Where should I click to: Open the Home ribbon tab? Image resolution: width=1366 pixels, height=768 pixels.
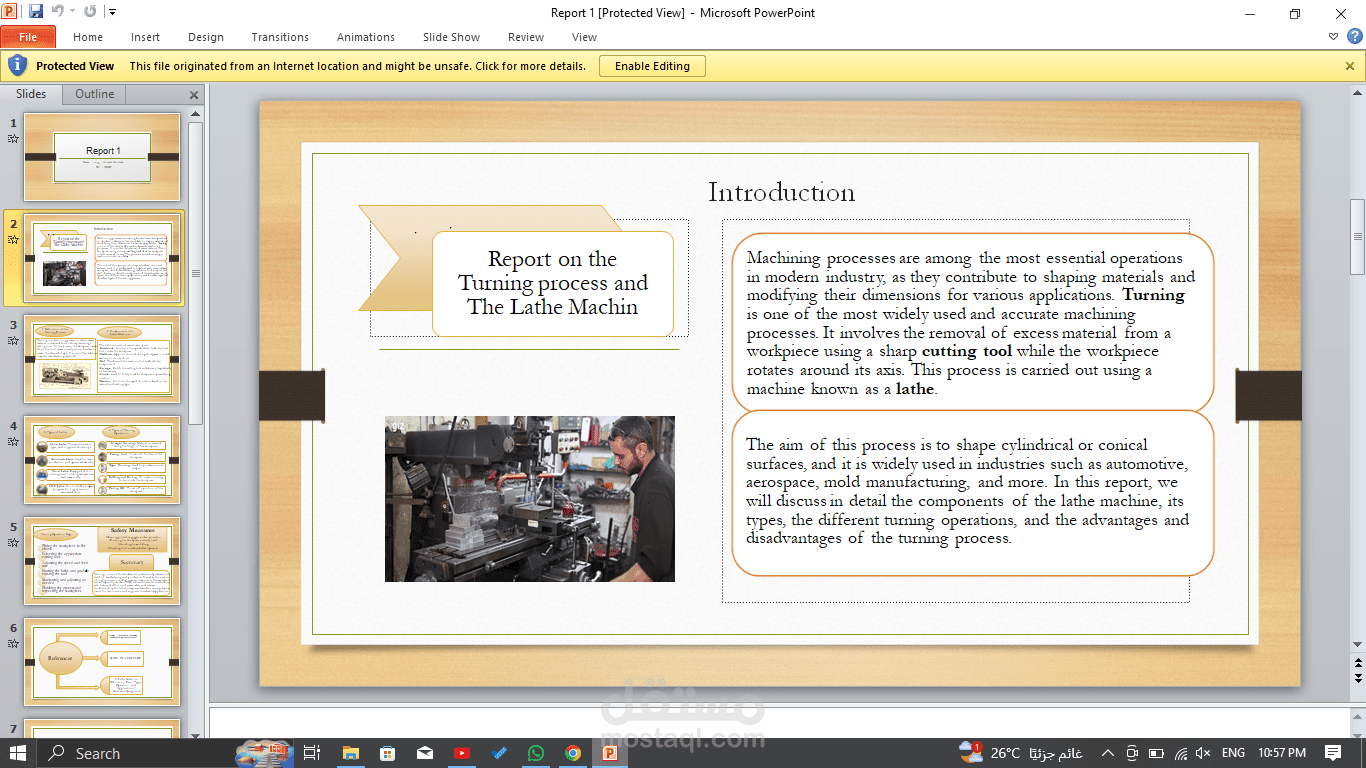(88, 37)
